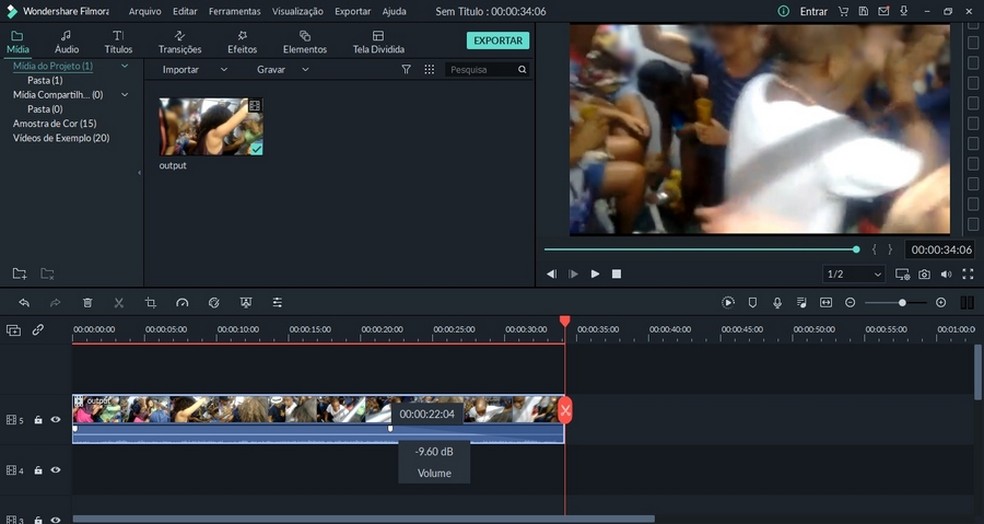Add new track manager icon
This screenshot has width=984, height=524.
[x=13, y=330]
